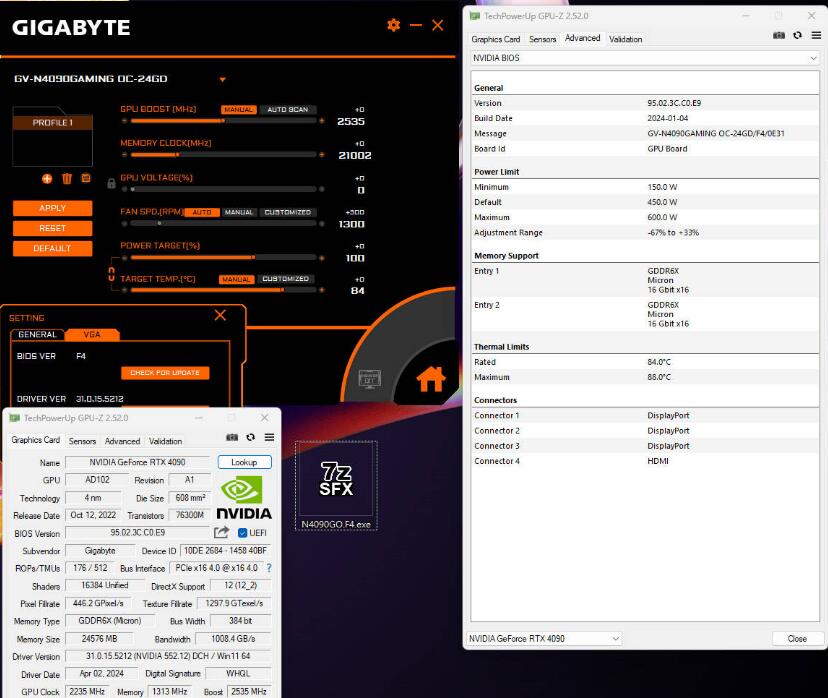Screen dimensions: 828x698
Task: Refresh the Graphics Card GPU-Z window
Action: click(x=250, y=437)
